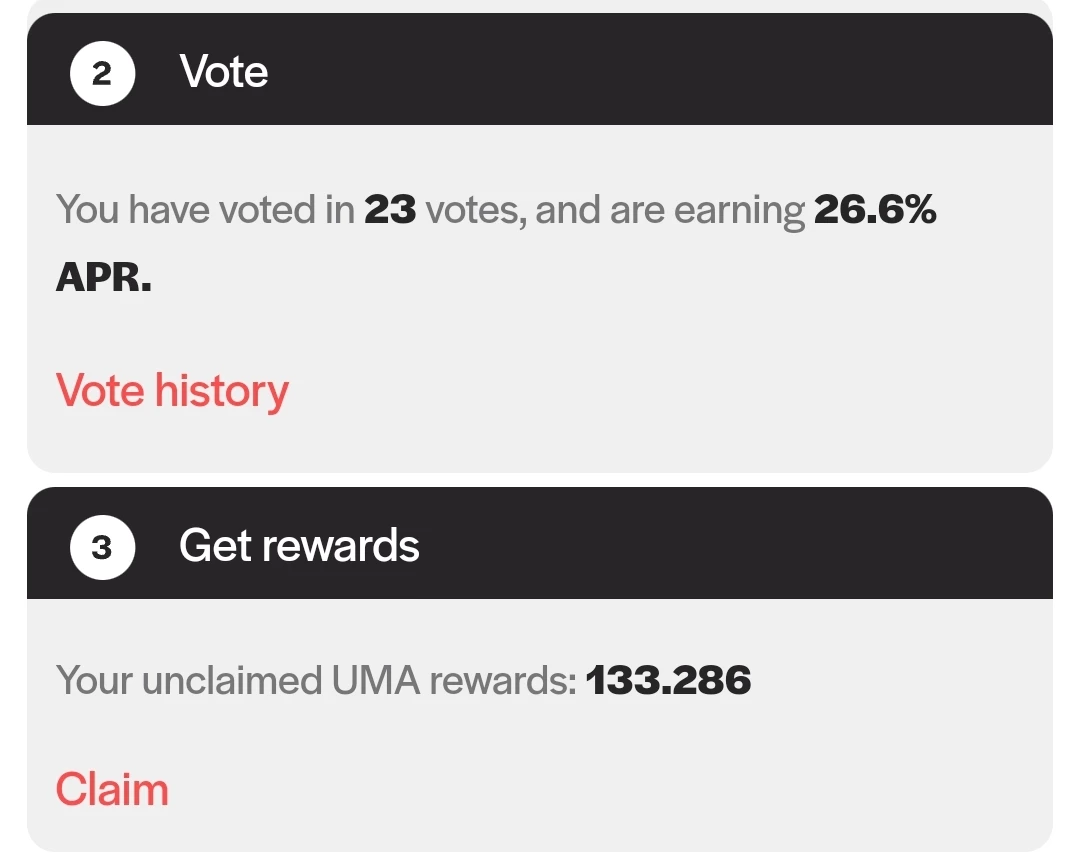Click the step 3 circle badge
Viewport: 1079px width, 864px height.
(x=103, y=547)
